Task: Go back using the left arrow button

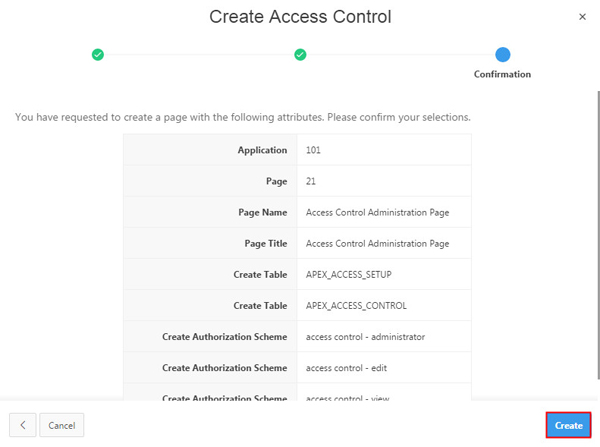Action: point(22,425)
